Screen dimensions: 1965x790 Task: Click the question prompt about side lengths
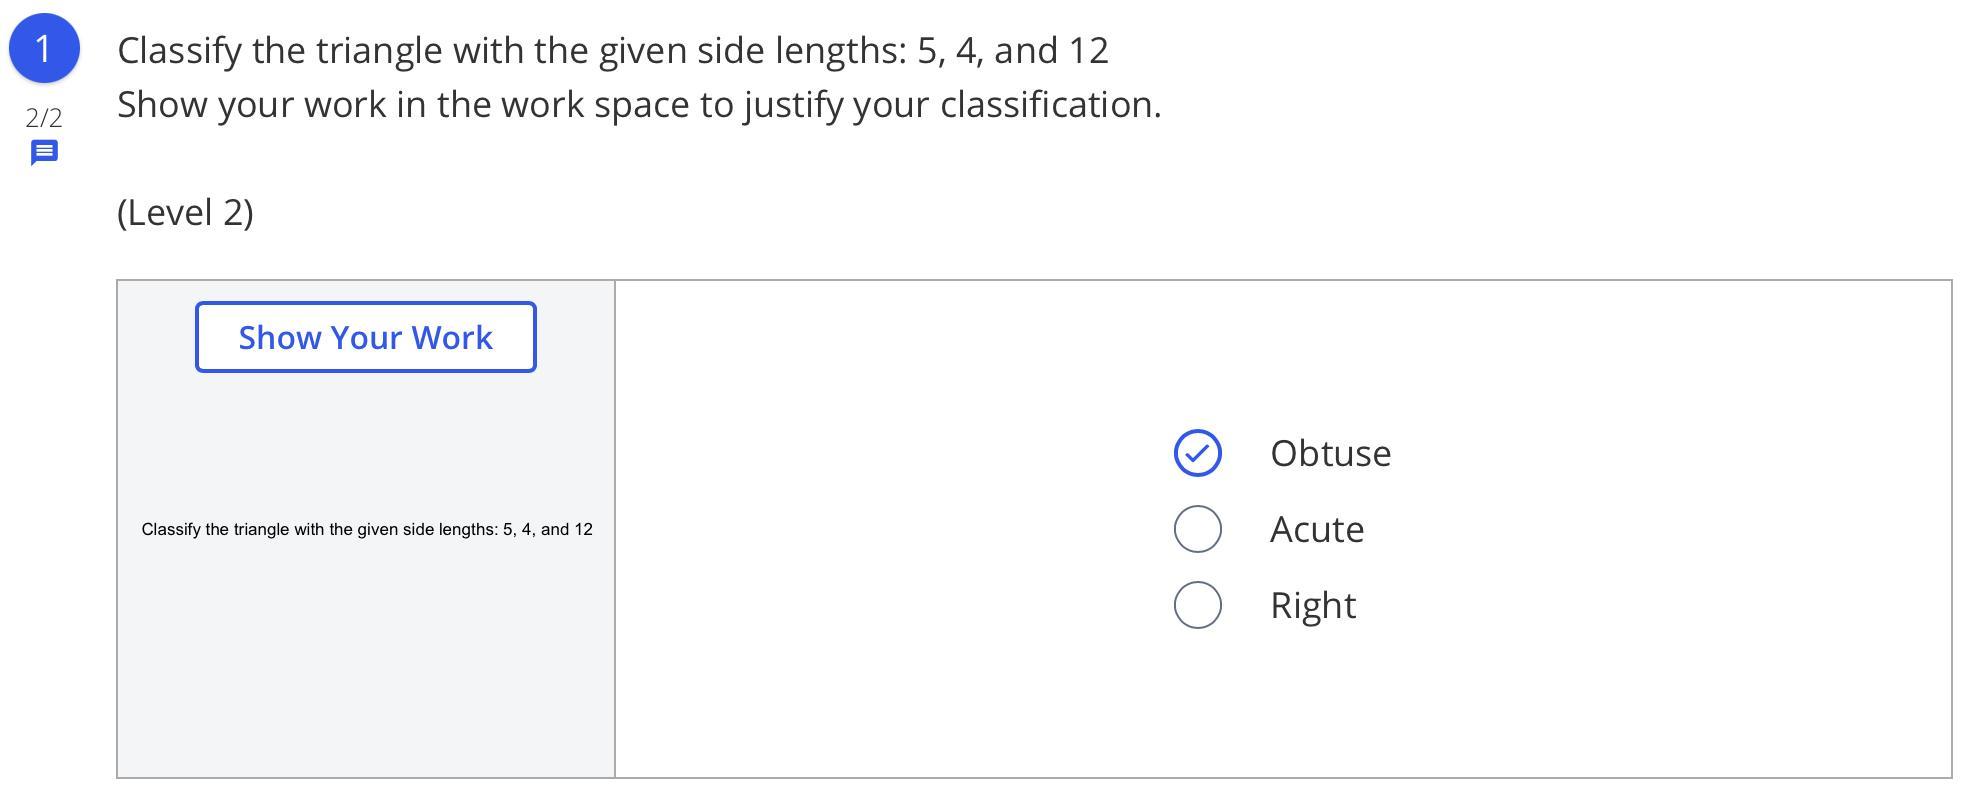pyautogui.click(x=612, y=50)
